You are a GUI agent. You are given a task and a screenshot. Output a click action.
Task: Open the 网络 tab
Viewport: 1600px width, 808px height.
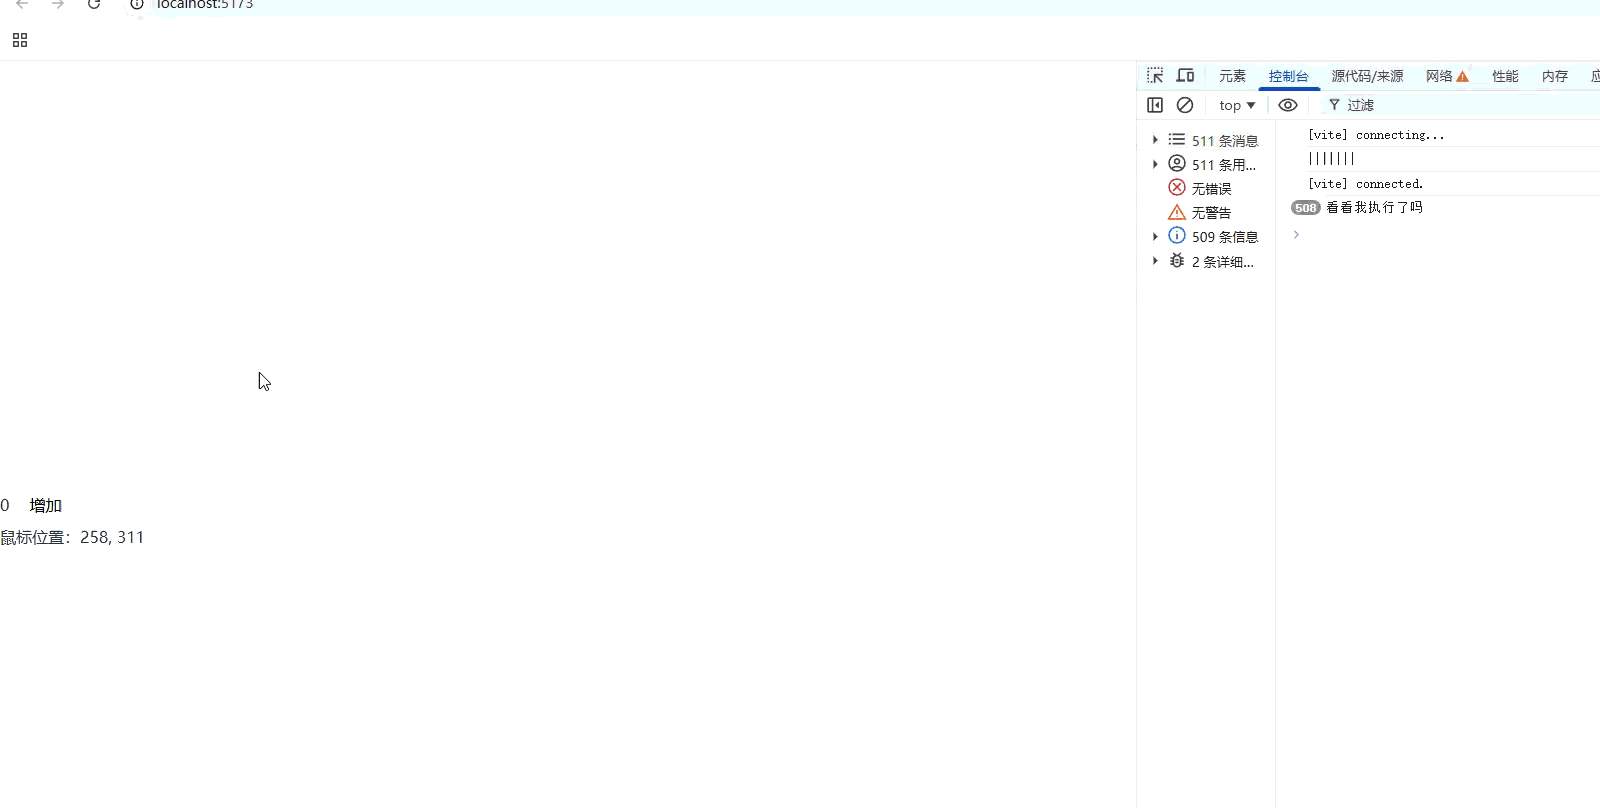pos(1446,76)
